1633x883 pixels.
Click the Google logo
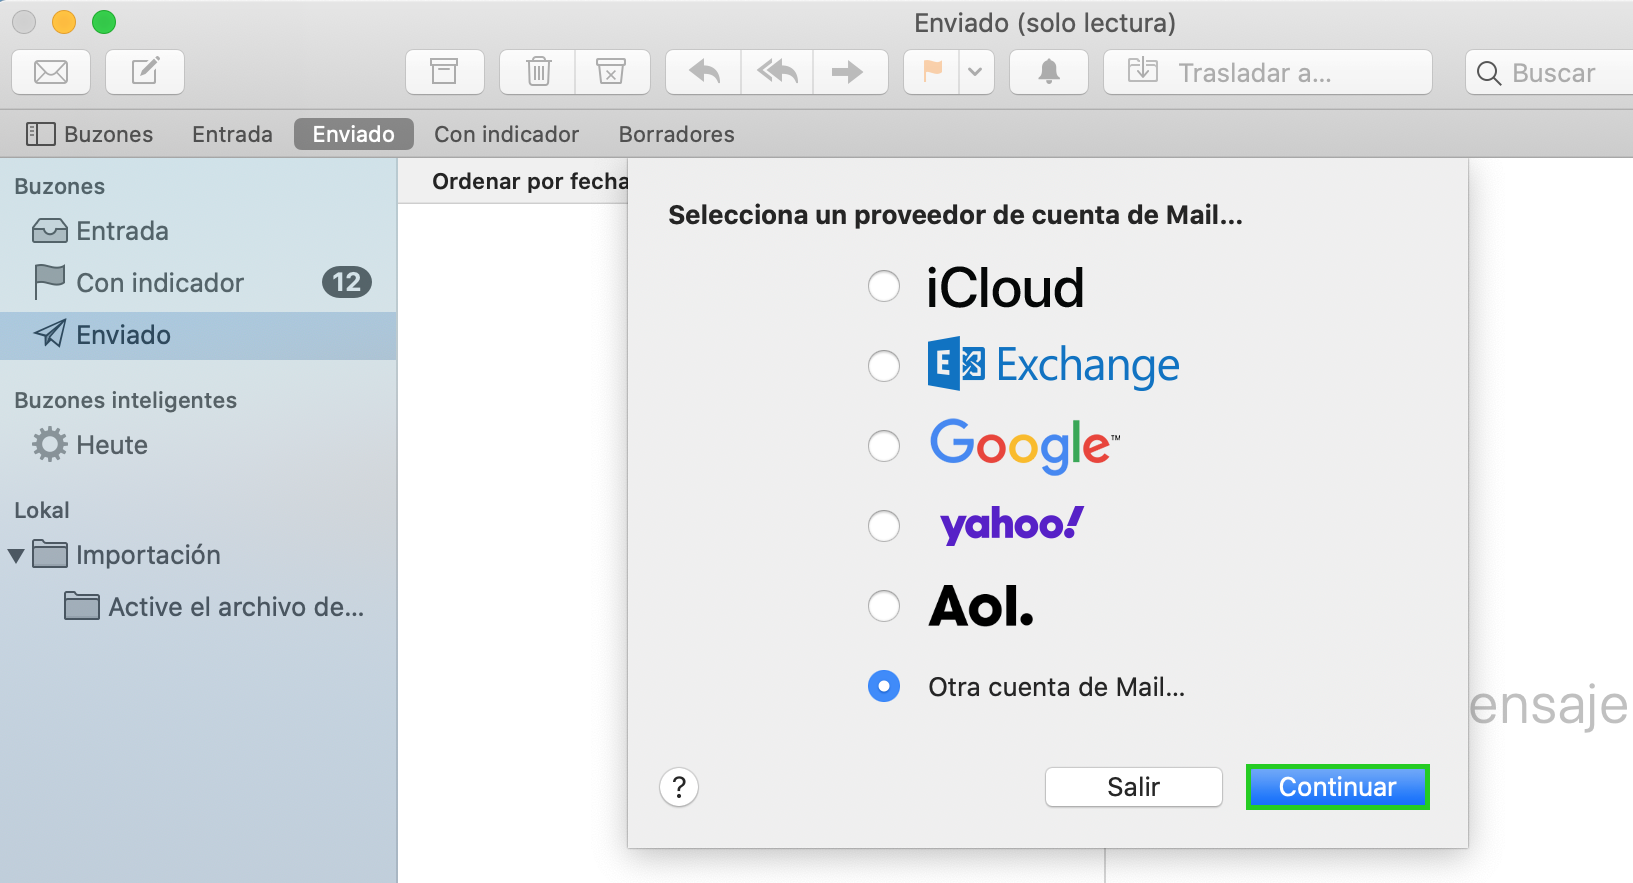coord(1025,446)
